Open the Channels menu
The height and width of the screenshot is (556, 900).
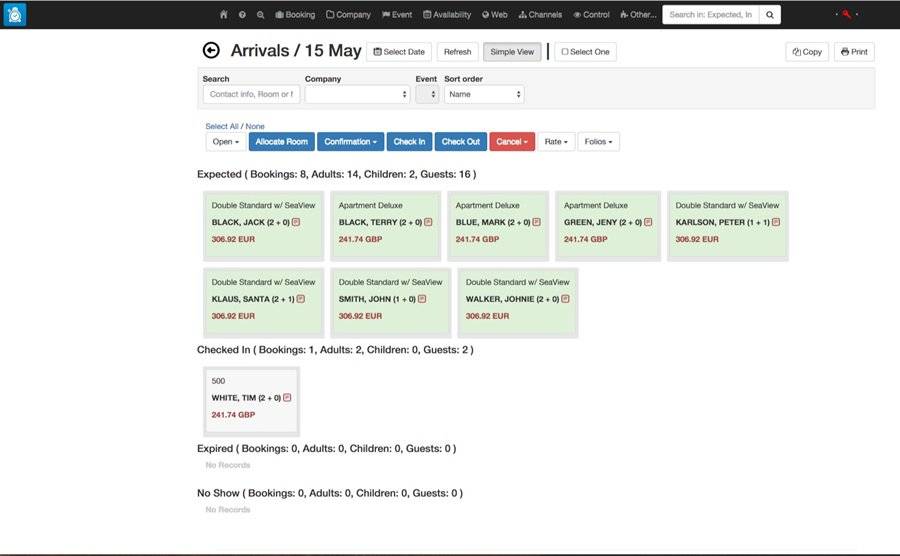[x=541, y=15]
